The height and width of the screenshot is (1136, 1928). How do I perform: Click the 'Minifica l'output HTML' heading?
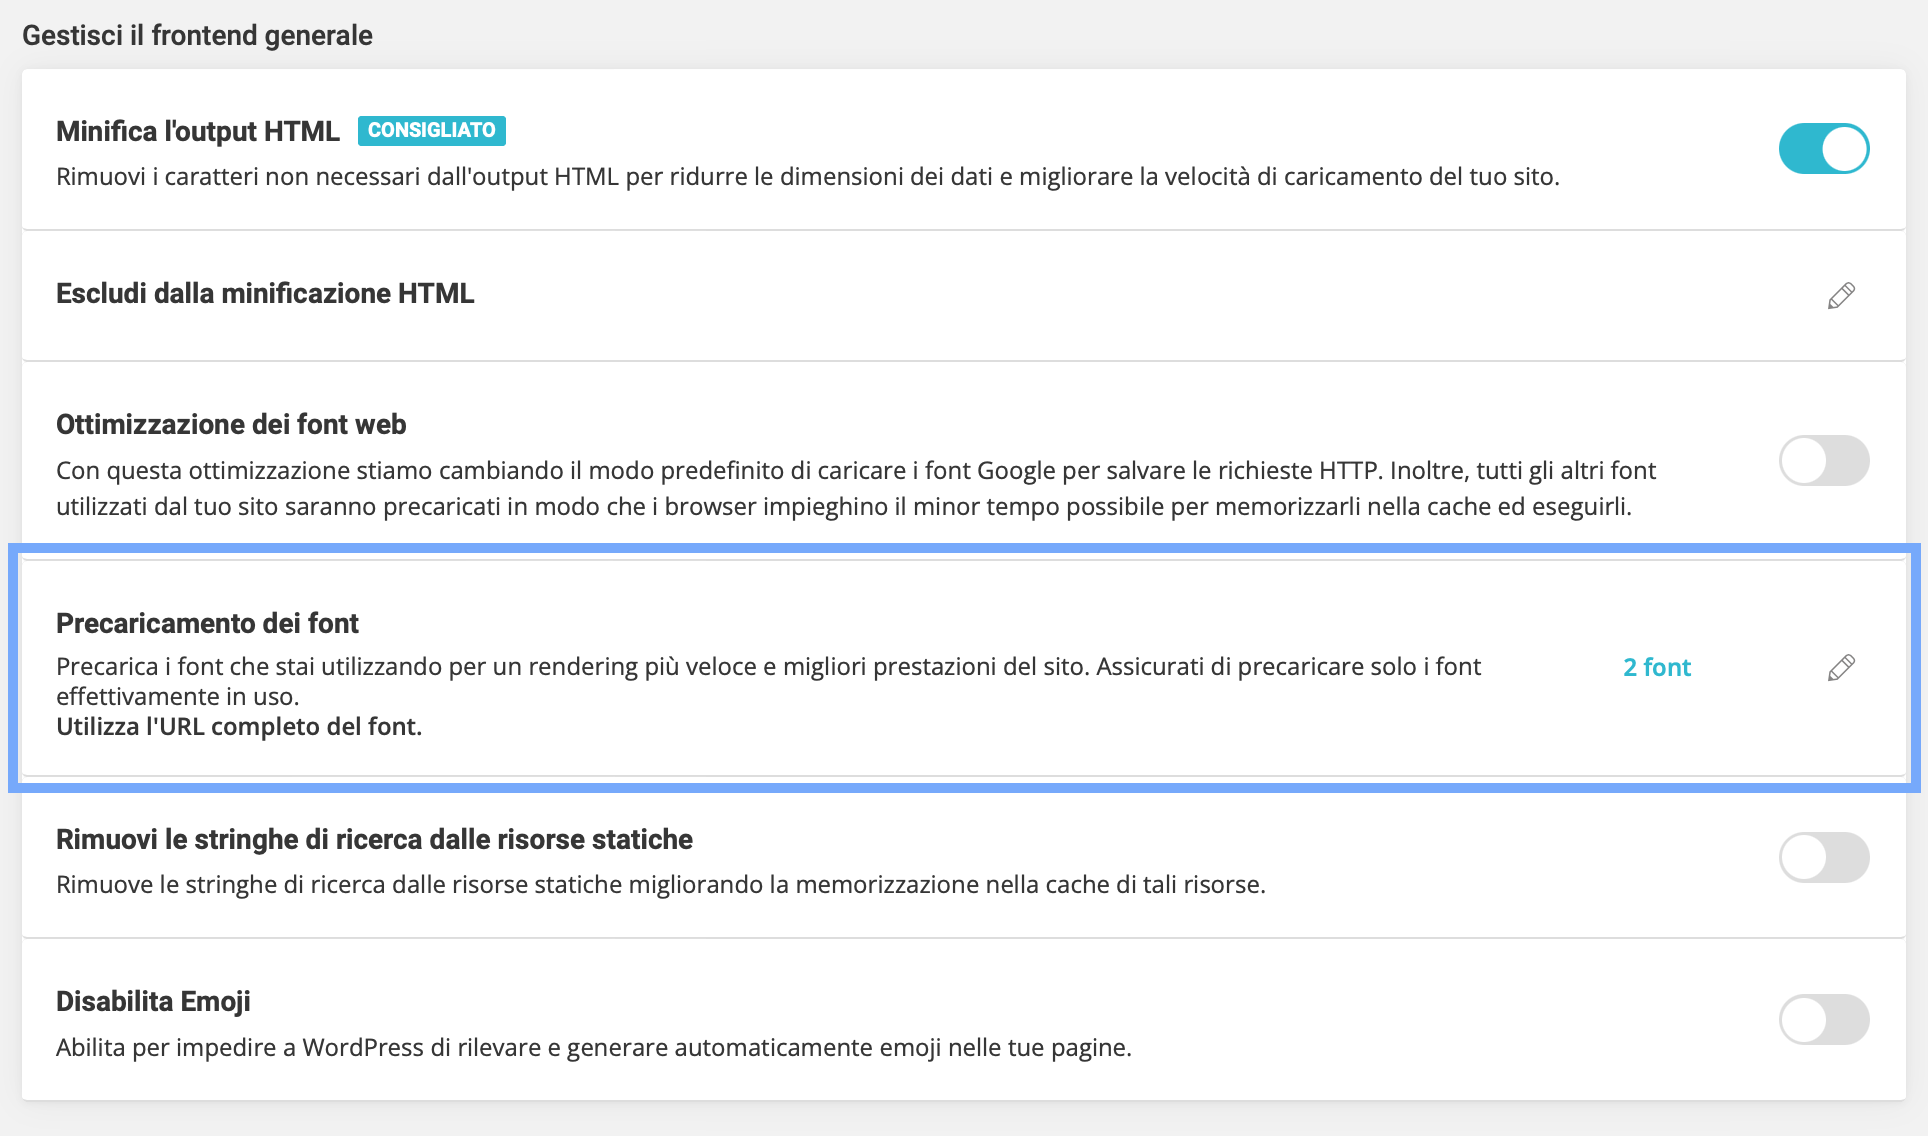198,131
